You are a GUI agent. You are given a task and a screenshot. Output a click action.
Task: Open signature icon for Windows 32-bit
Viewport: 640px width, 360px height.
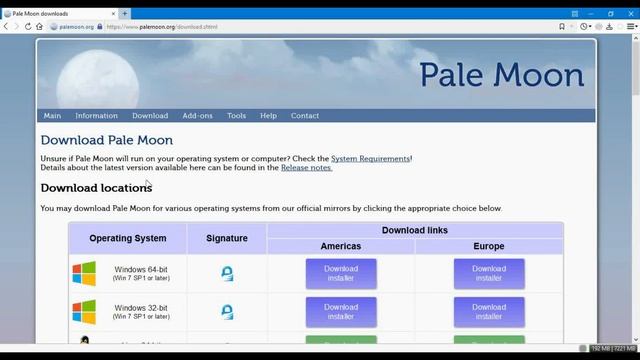tap(227, 312)
